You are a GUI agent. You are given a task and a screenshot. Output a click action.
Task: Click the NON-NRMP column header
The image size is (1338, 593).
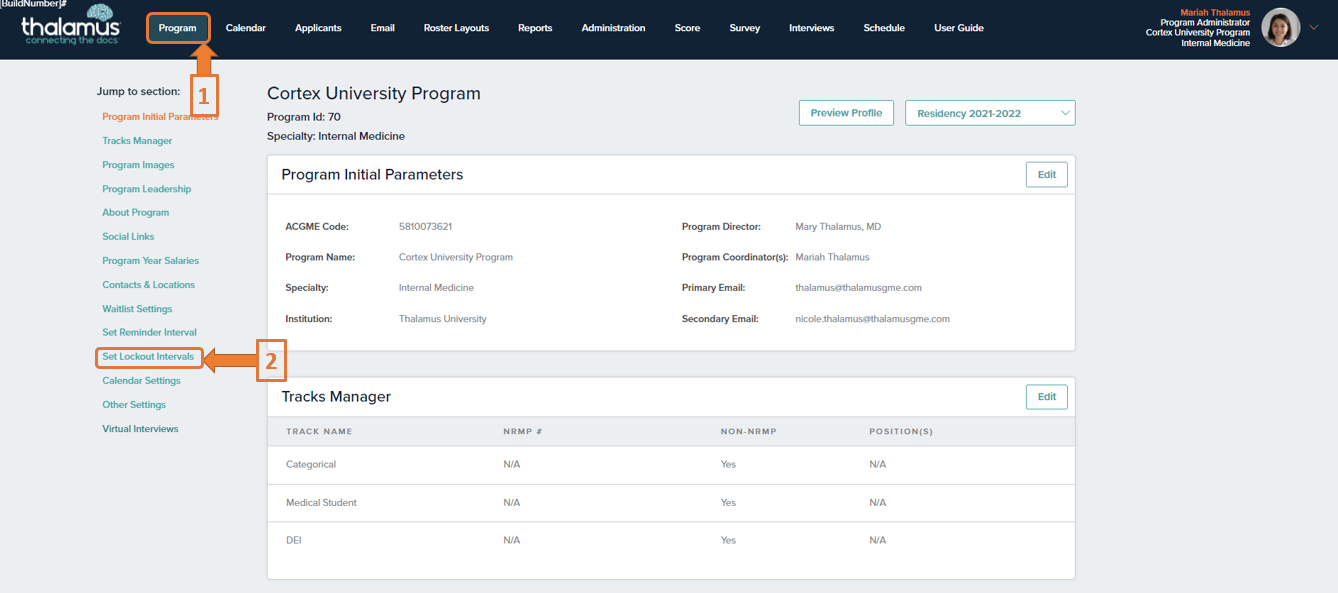coord(749,432)
